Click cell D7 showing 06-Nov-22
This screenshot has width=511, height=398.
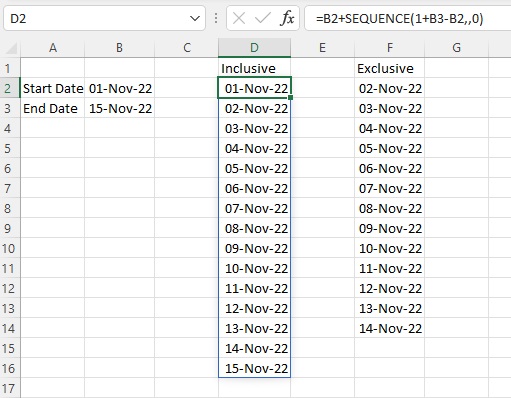point(254,188)
